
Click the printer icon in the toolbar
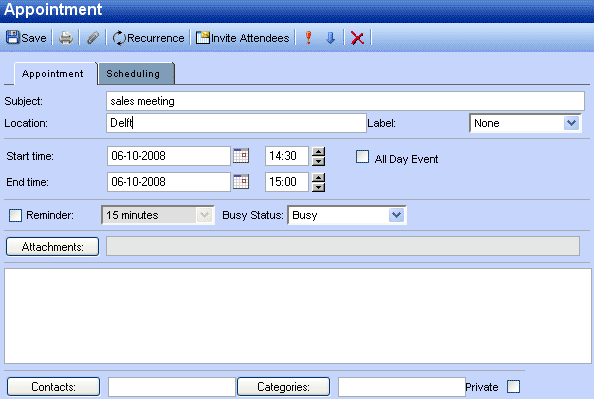point(66,38)
